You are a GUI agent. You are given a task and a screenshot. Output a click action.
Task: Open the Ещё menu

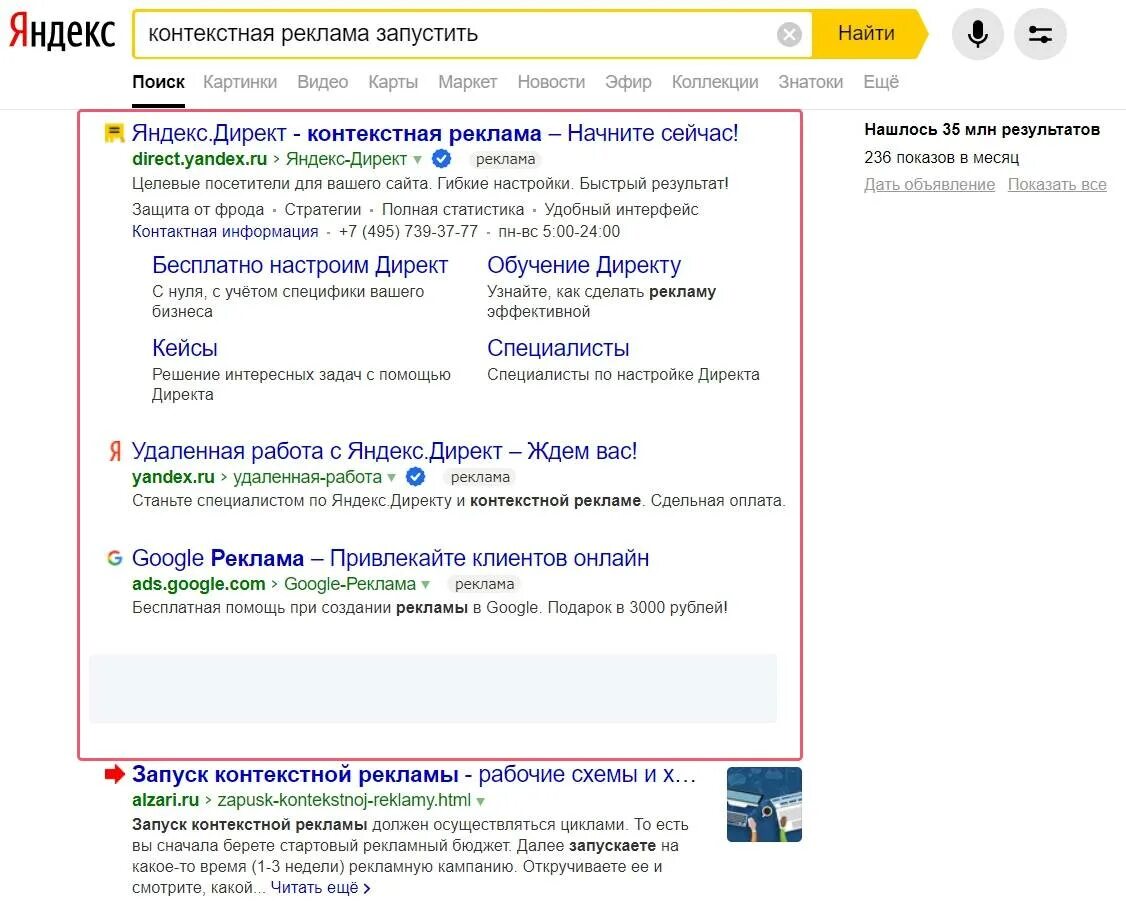(x=881, y=82)
